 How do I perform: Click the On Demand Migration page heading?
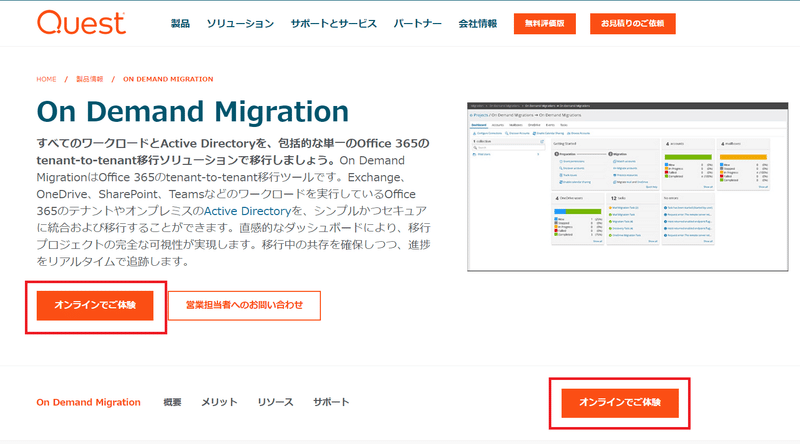[x=193, y=111]
